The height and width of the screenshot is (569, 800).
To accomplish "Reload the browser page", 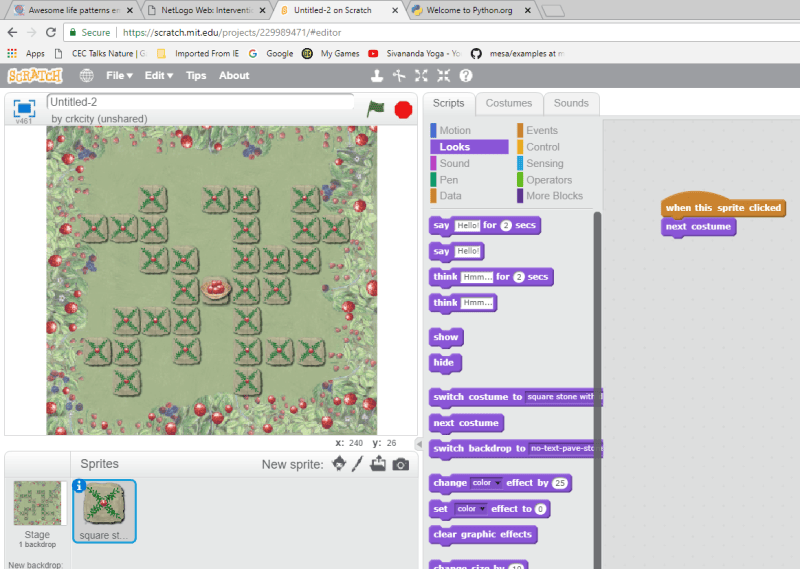I will (x=51, y=32).
